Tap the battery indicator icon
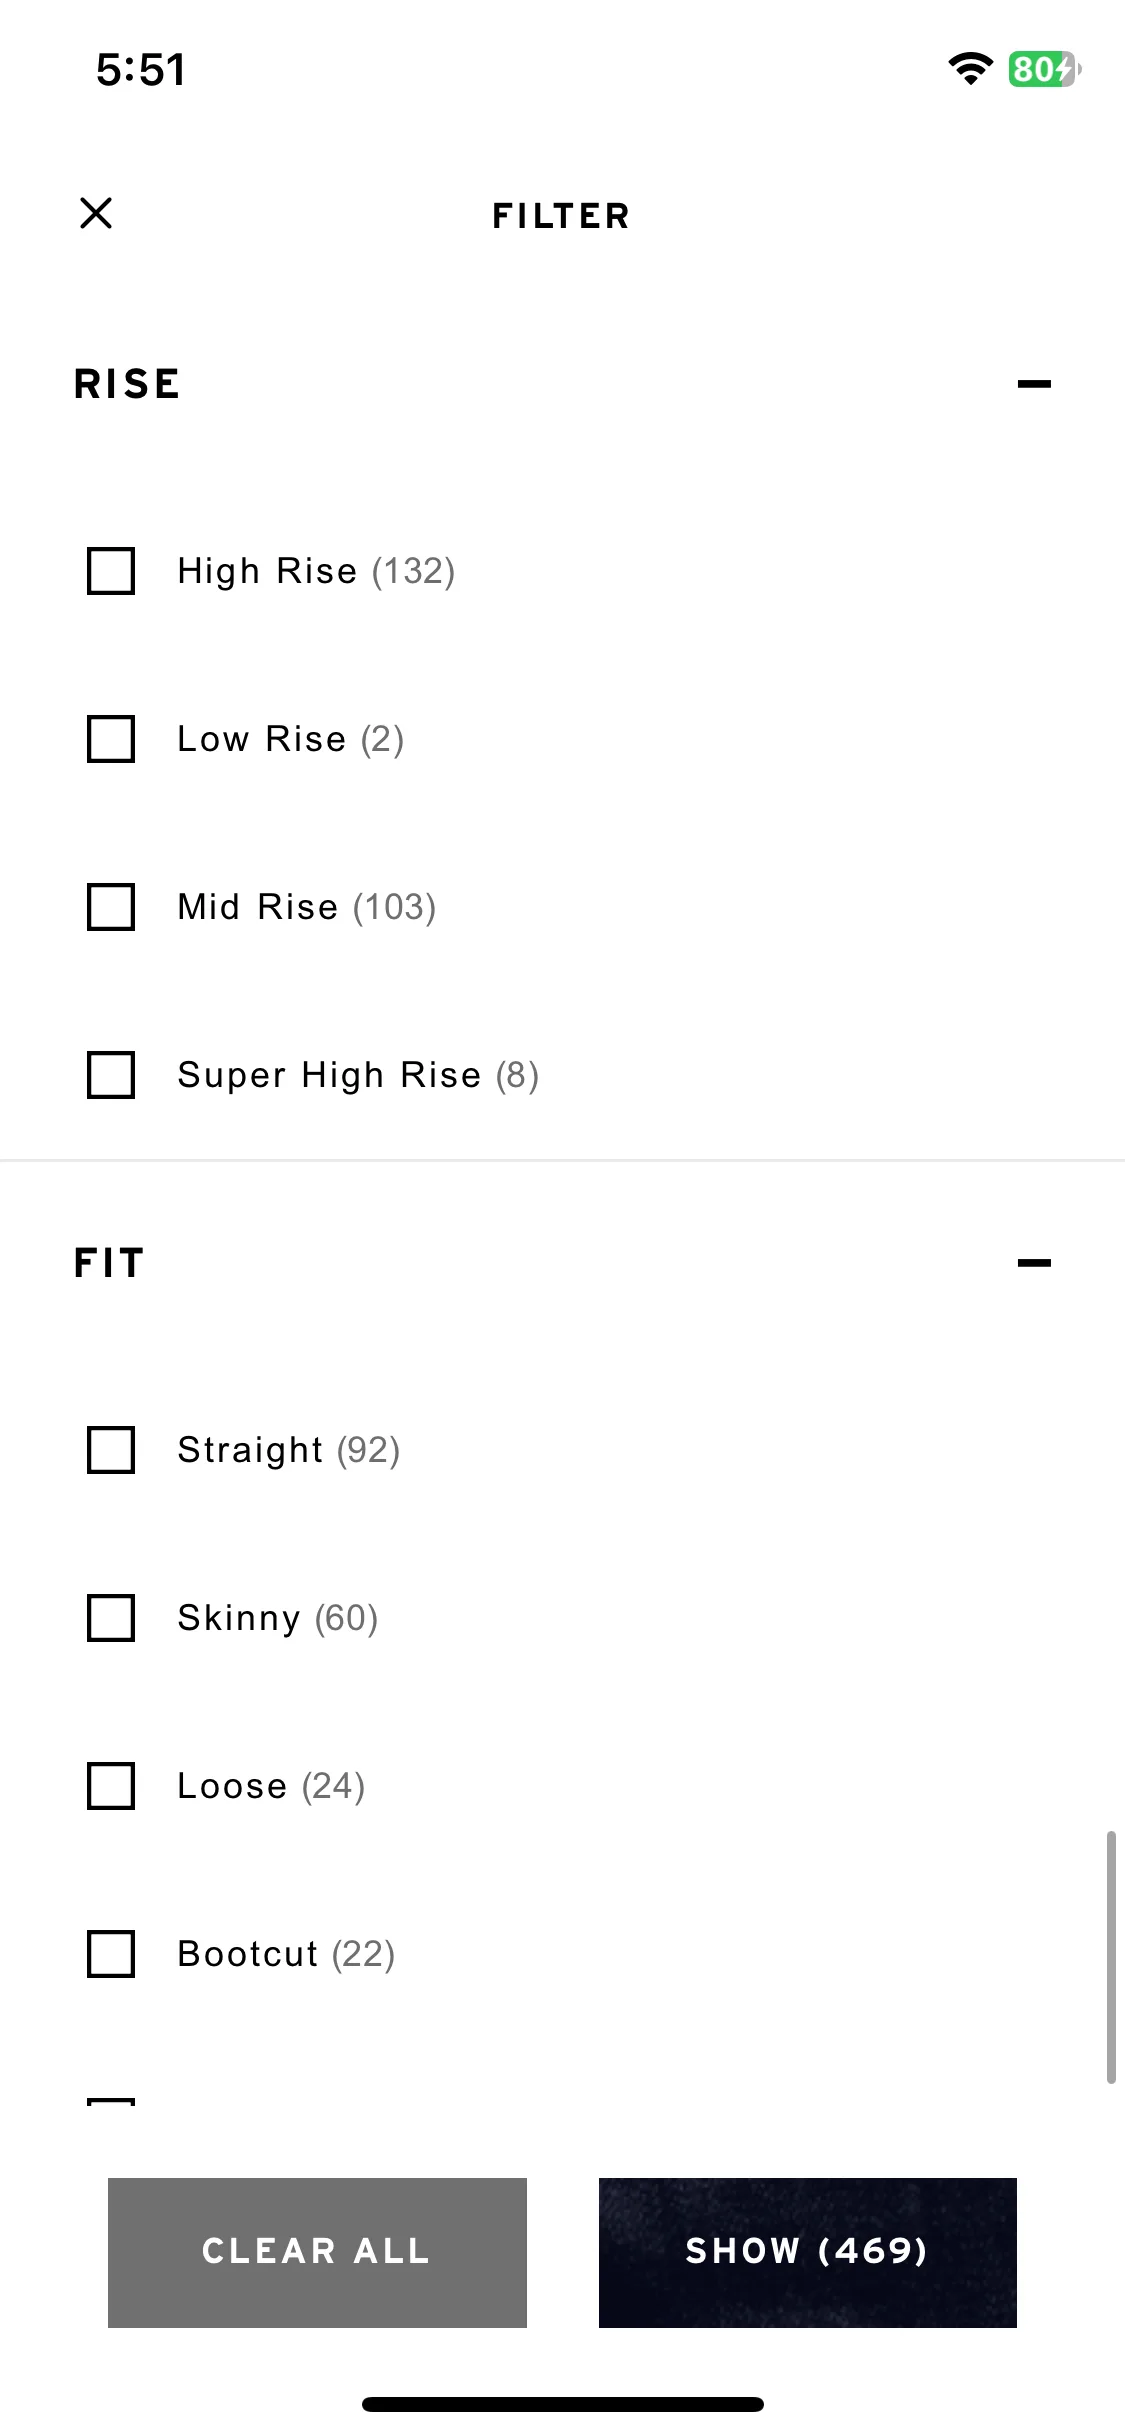 [1044, 69]
